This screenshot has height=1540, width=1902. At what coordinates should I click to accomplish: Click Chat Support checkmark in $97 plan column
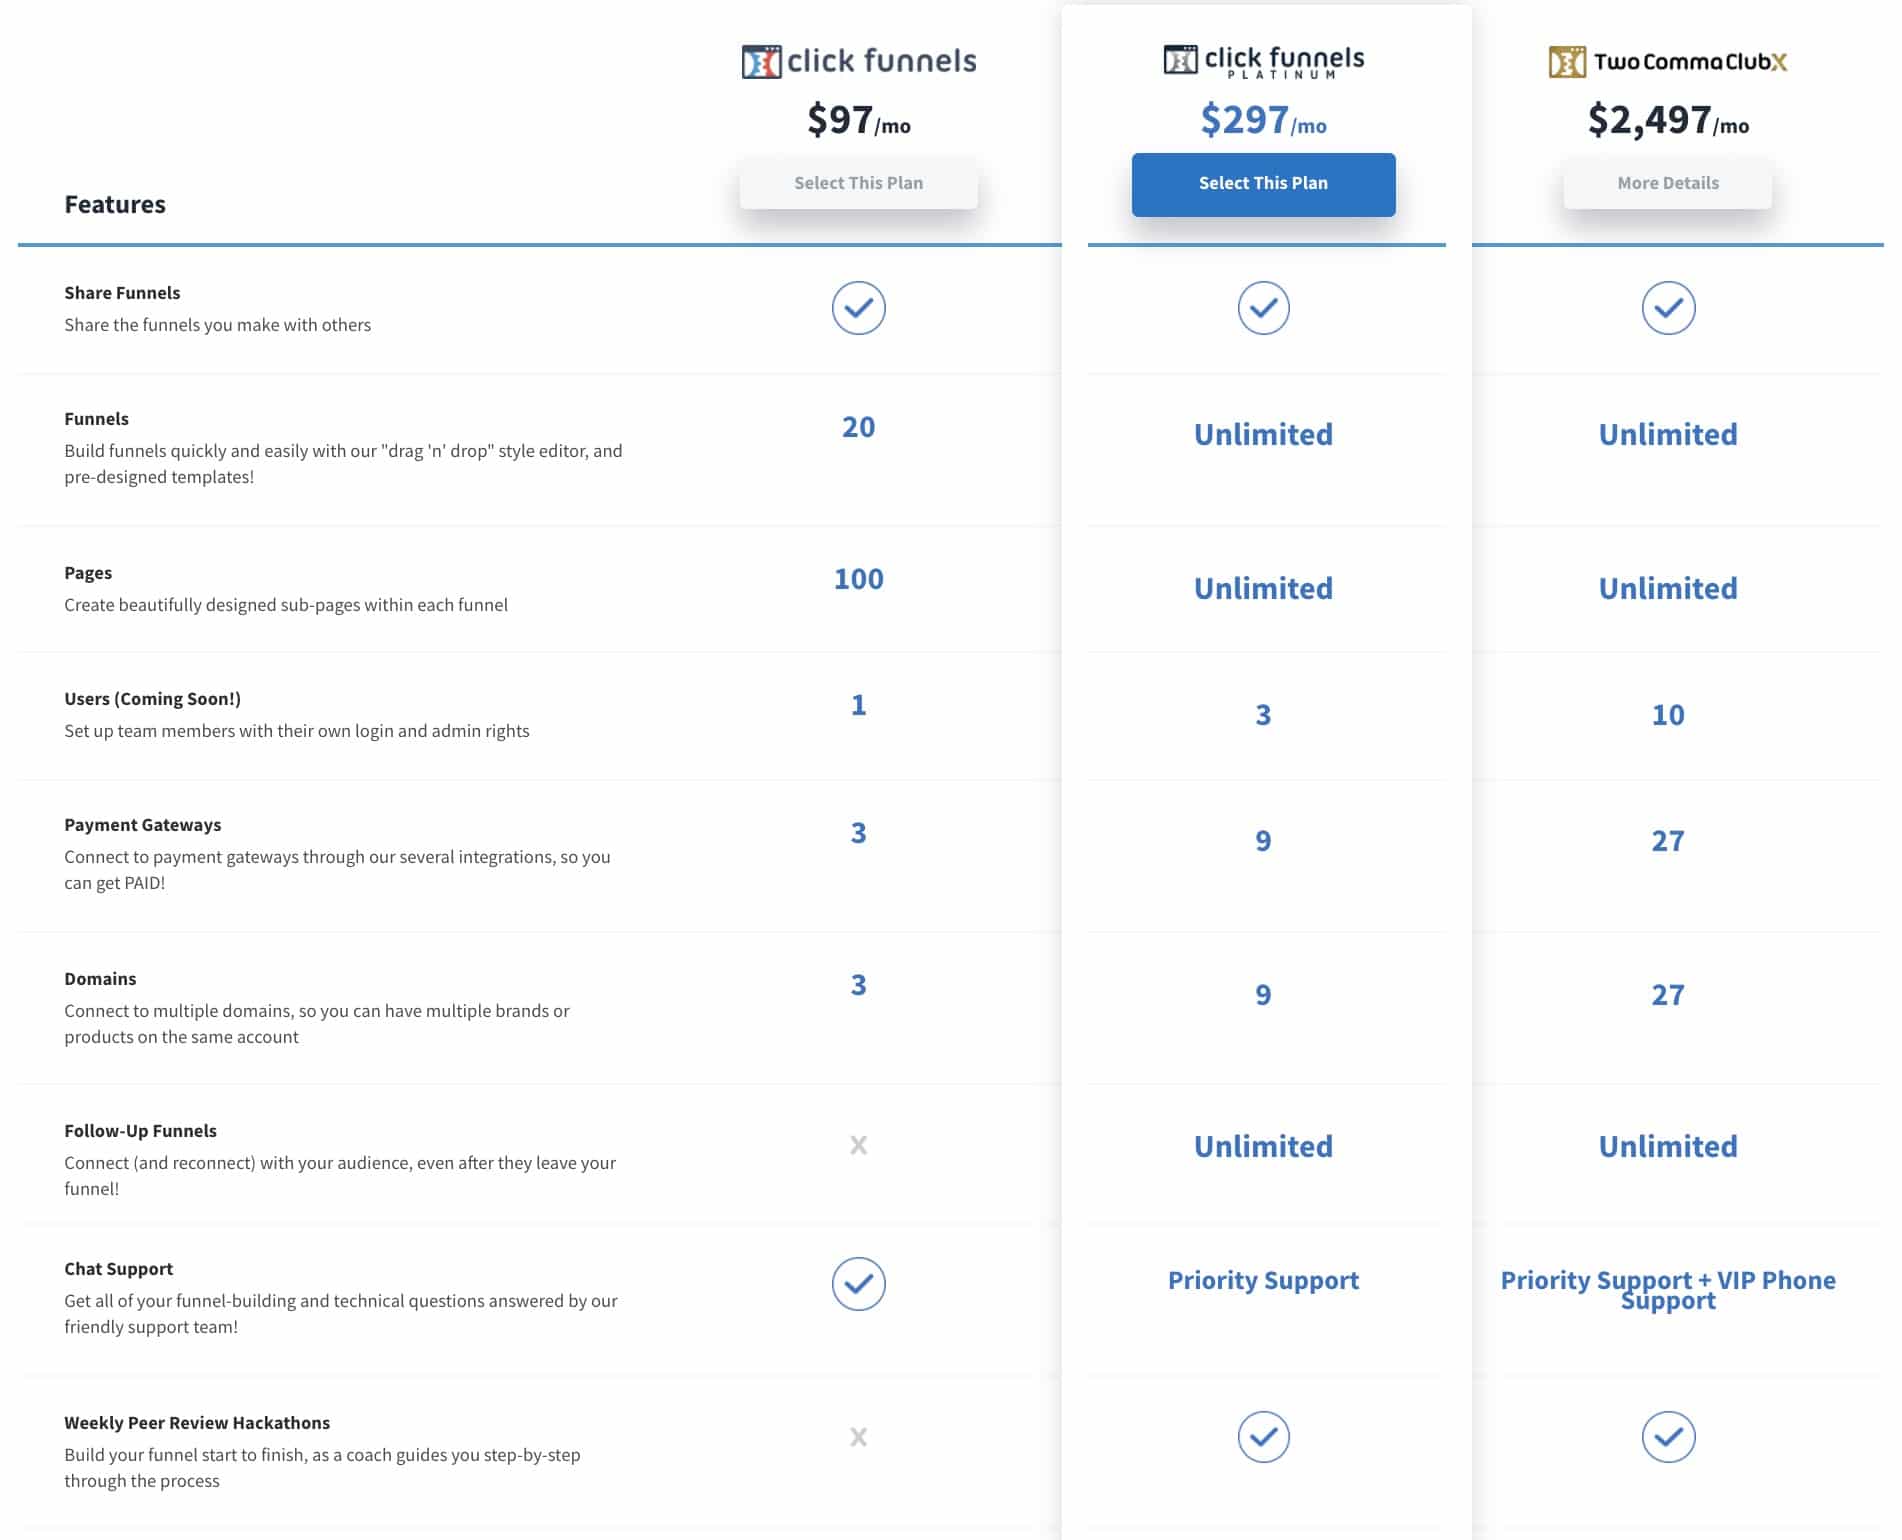[858, 1284]
